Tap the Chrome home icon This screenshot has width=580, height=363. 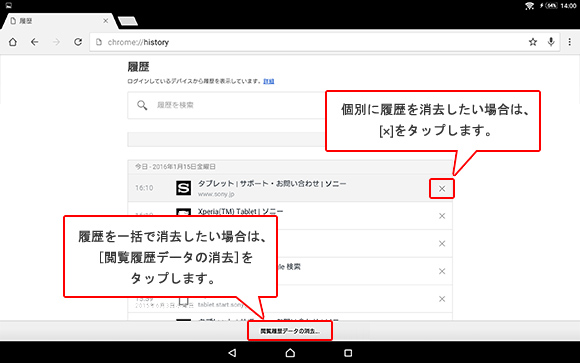tap(13, 42)
